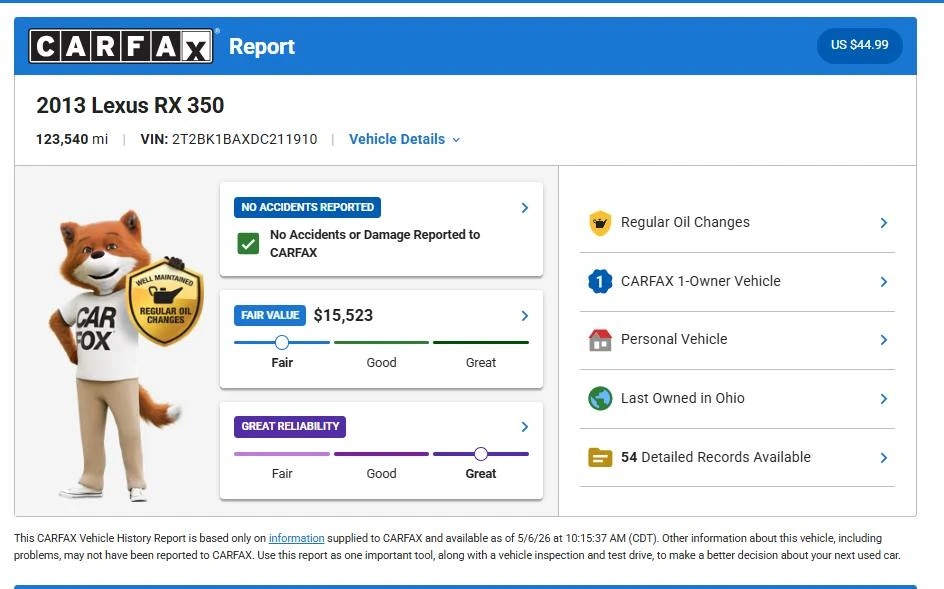Open the Fair Value card arrow
Image resolution: width=944 pixels, height=589 pixels.
click(x=524, y=316)
